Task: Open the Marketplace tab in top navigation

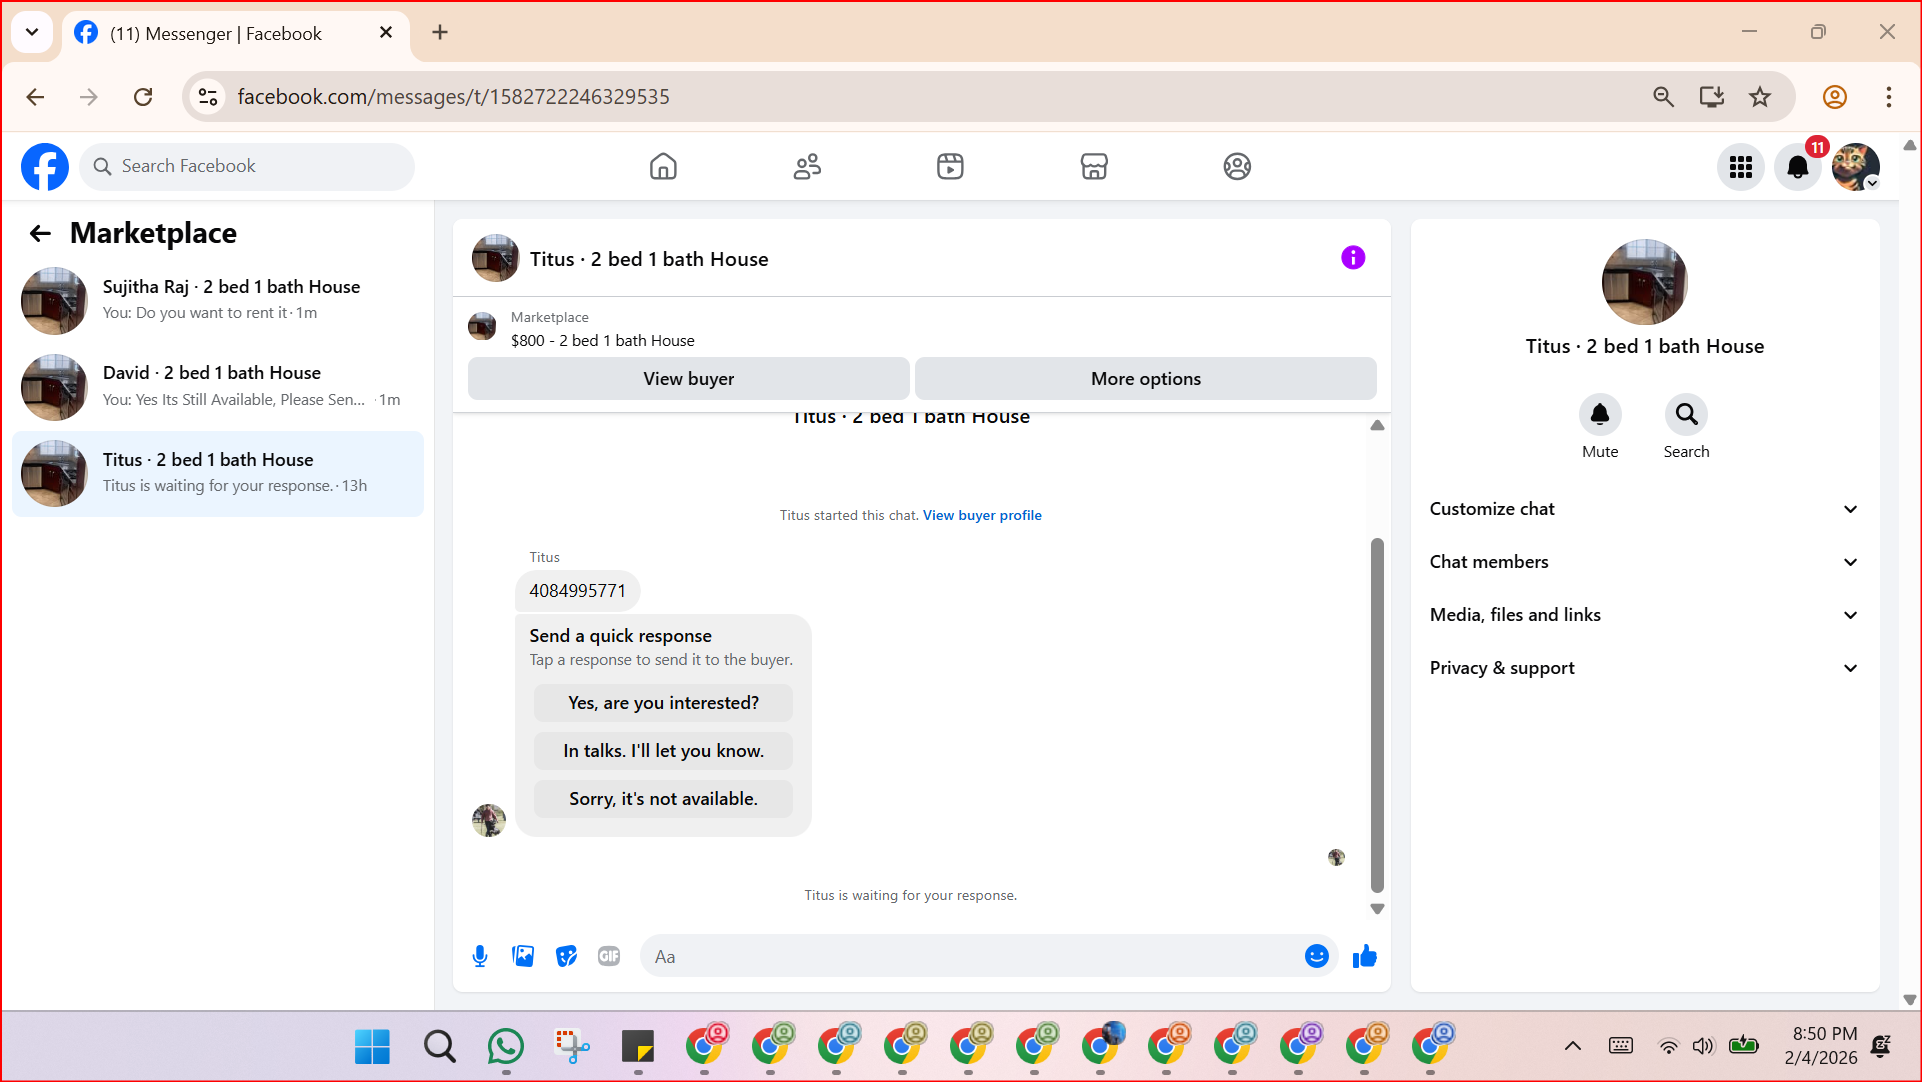Action: click(1093, 166)
